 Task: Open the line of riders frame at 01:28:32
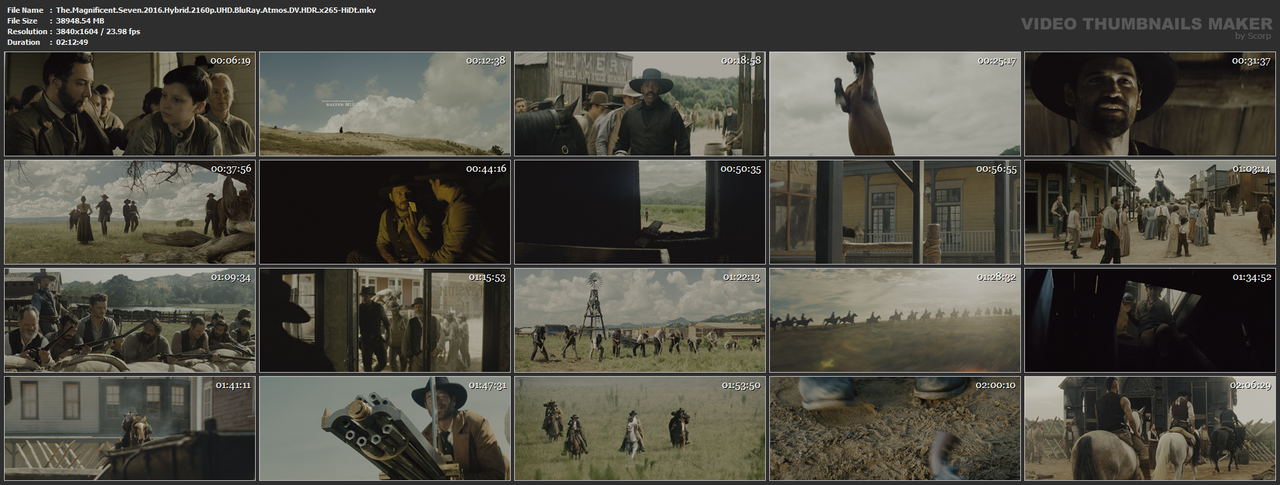(x=895, y=319)
